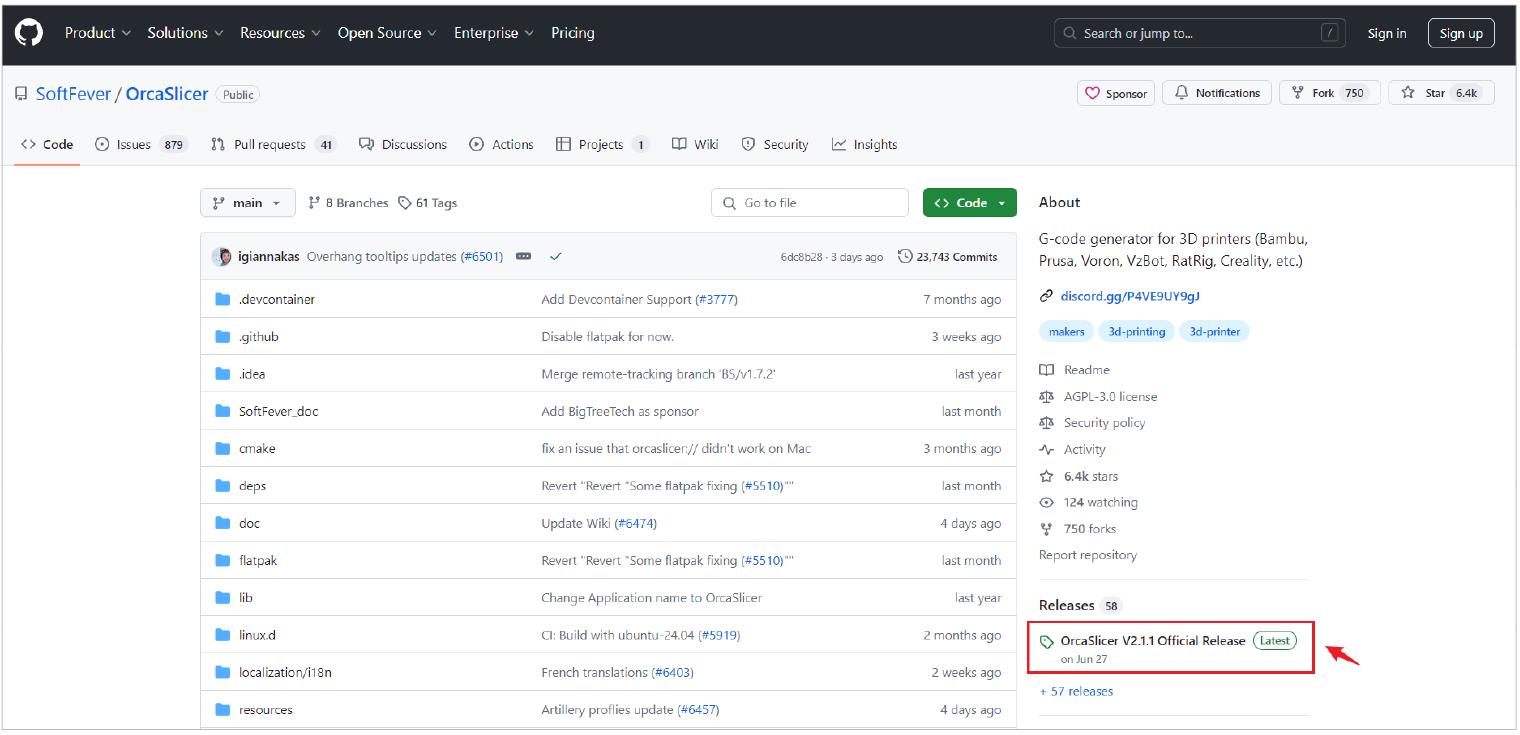Open the linux.d folder
The height and width of the screenshot is (735, 1520).
point(257,635)
